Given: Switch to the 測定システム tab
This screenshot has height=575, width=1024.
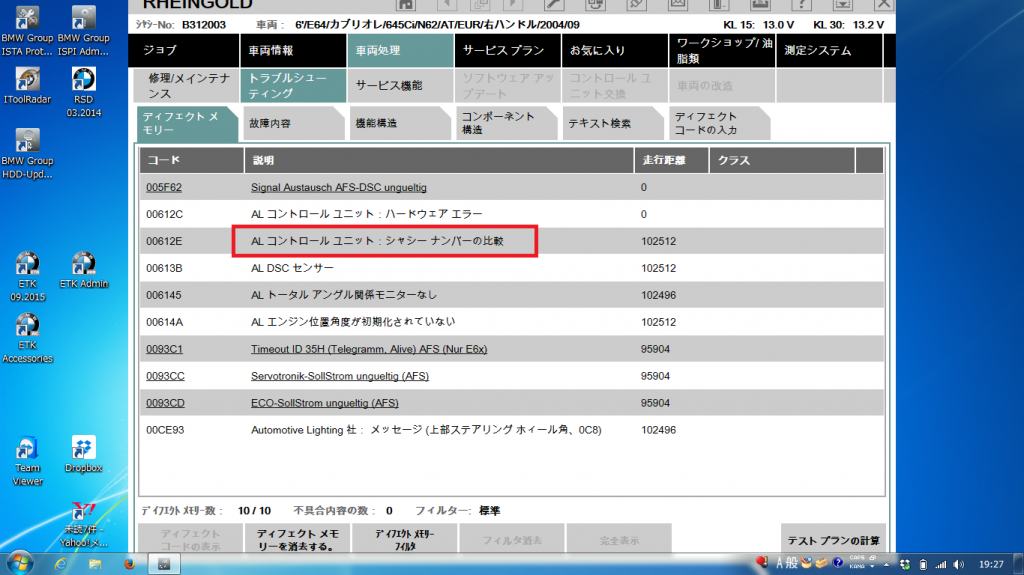Looking at the screenshot, I should click(829, 50).
